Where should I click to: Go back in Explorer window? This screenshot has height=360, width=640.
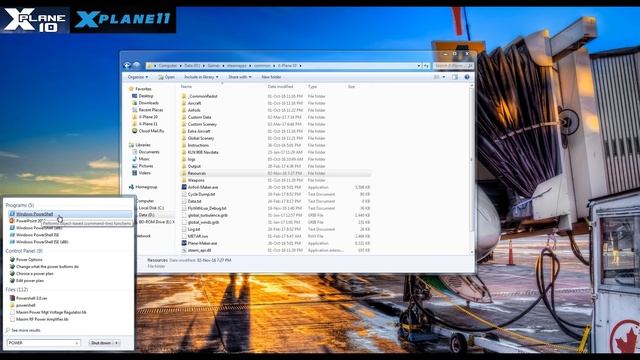click(127, 65)
